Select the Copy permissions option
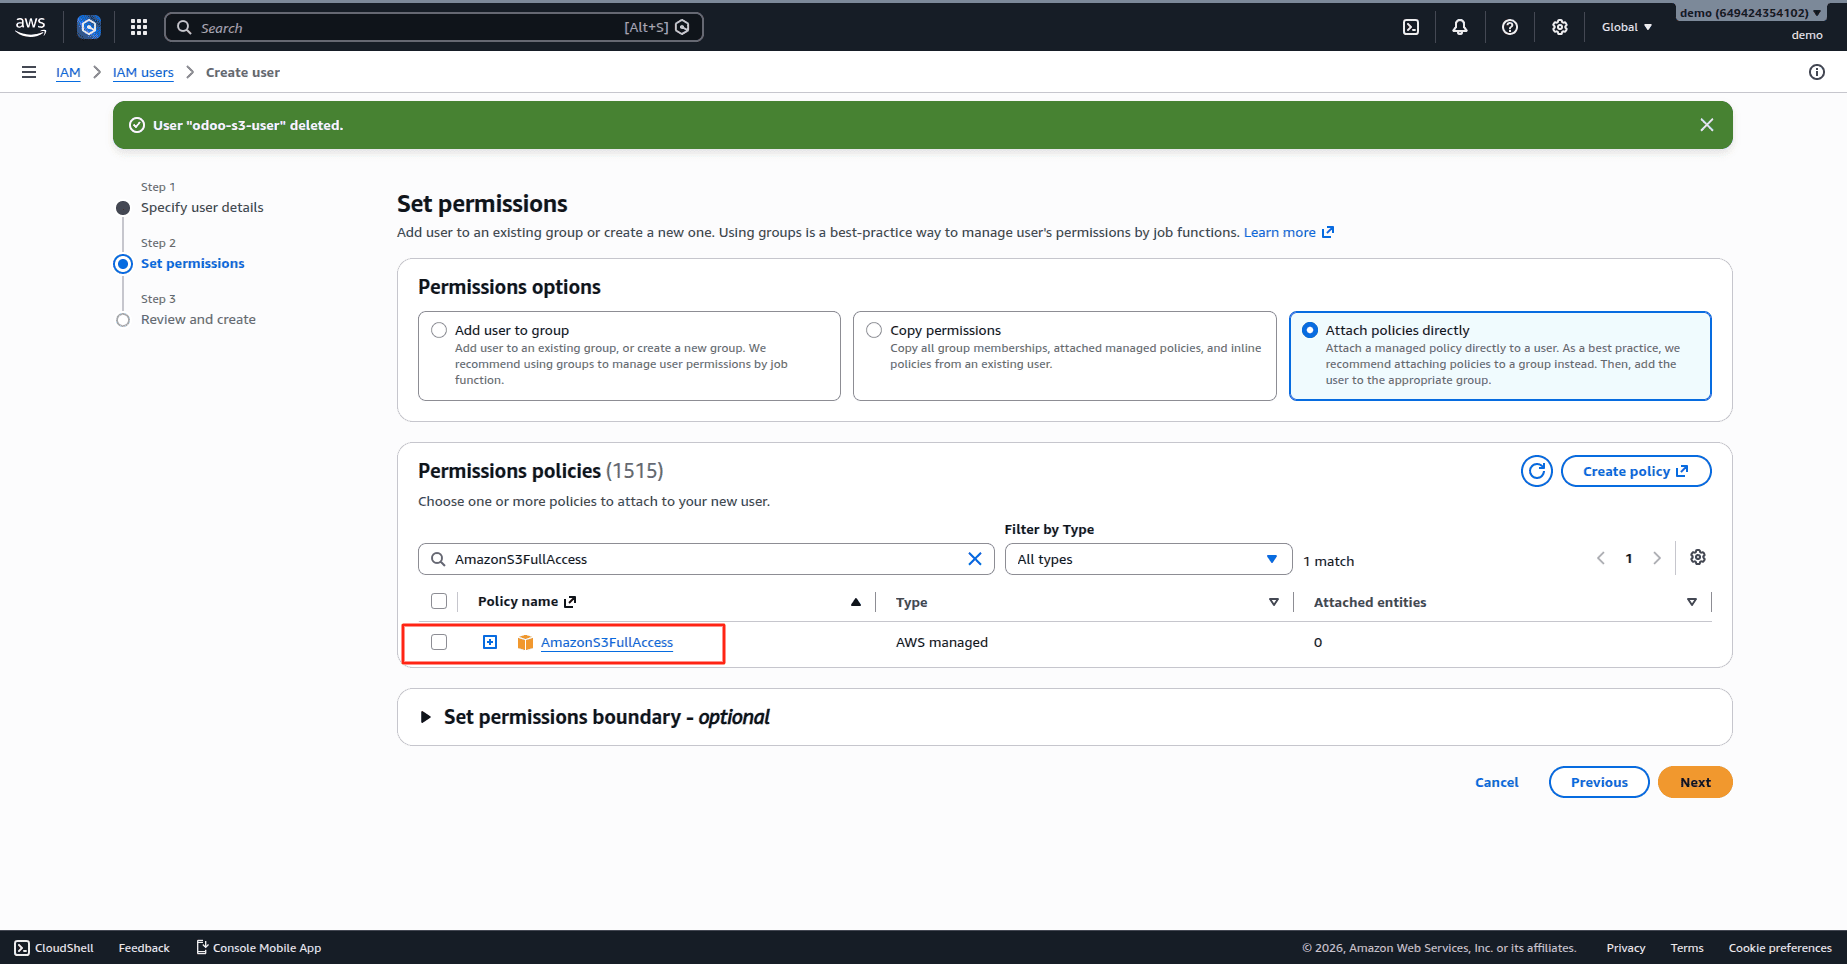The image size is (1847, 964). pyautogui.click(x=874, y=330)
